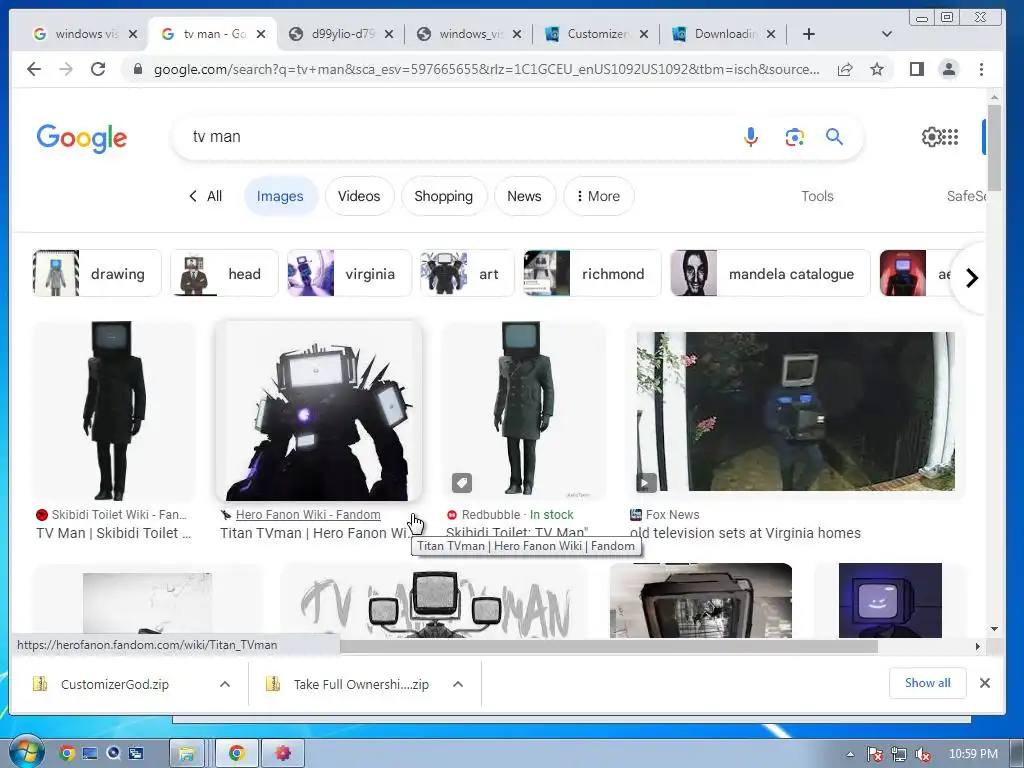Screen dimensions: 1024x768
Task: Start voice search with the microphone icon
Action: (750, 137)
